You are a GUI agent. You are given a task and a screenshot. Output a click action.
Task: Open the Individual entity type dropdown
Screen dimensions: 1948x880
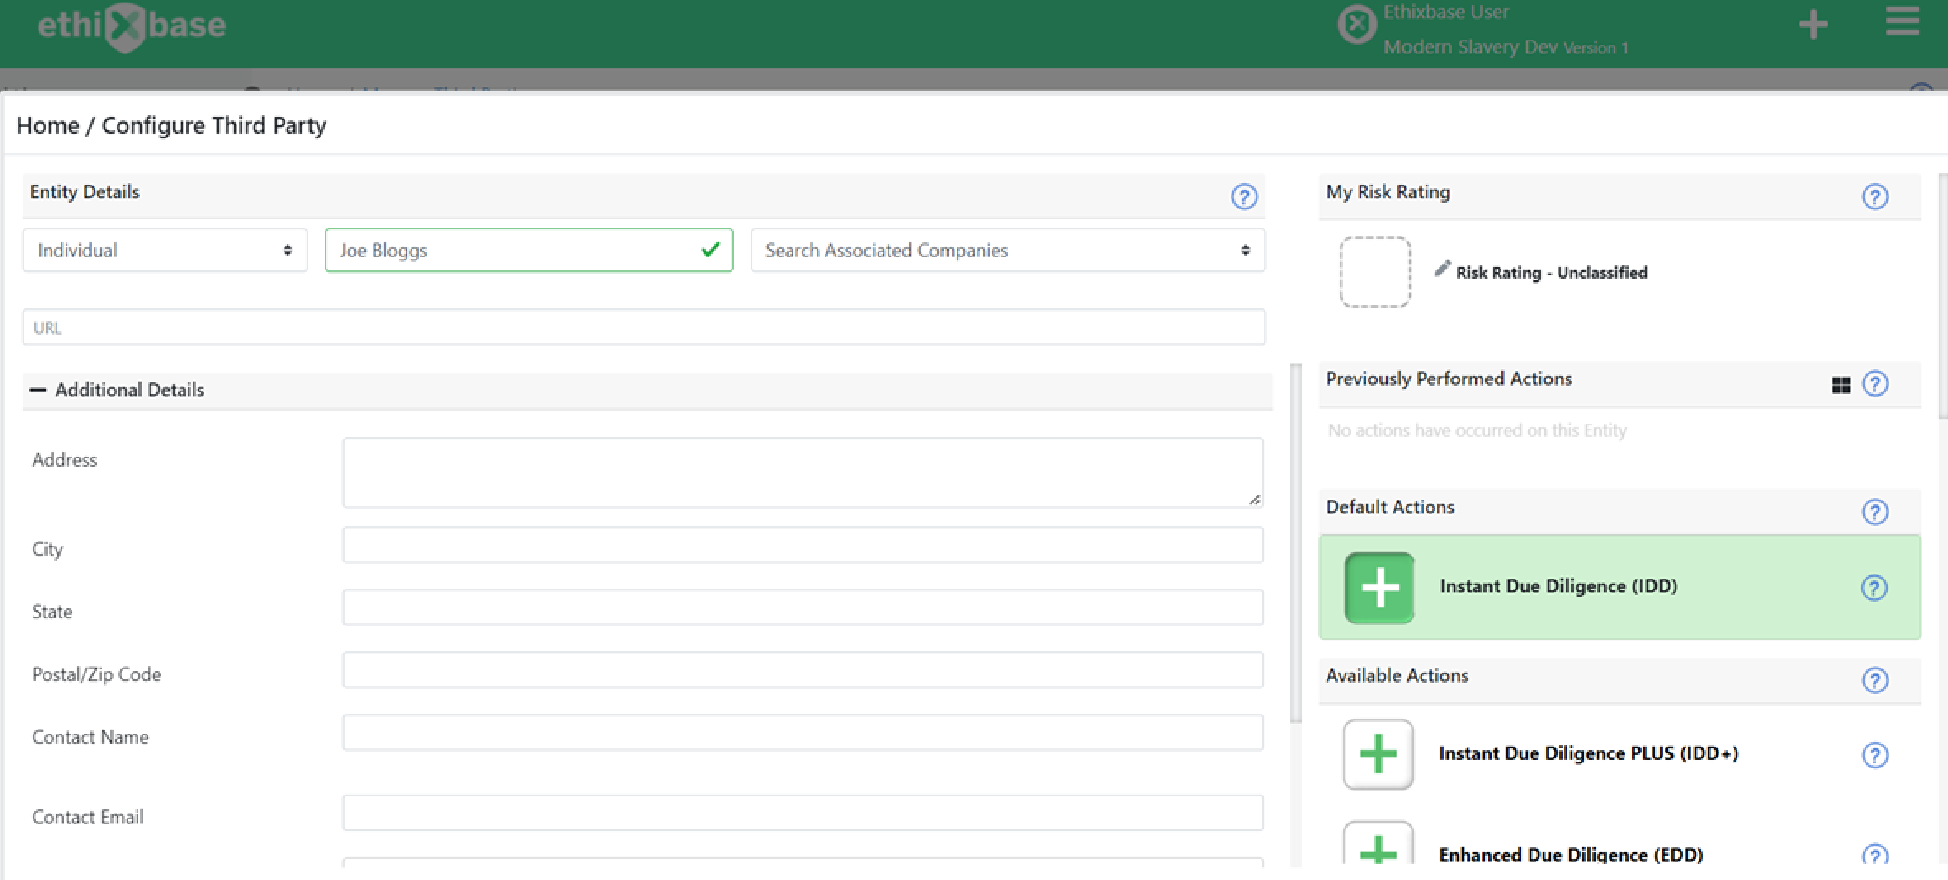(x=165, y=250)
